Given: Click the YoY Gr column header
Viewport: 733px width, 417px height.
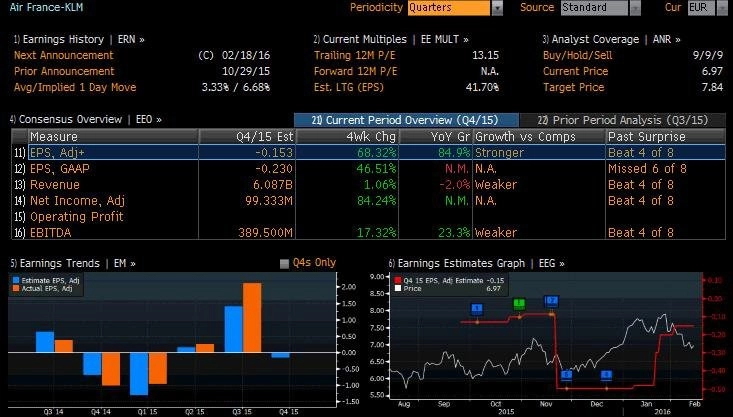Looking at the screenshot, I should [436, 137].
